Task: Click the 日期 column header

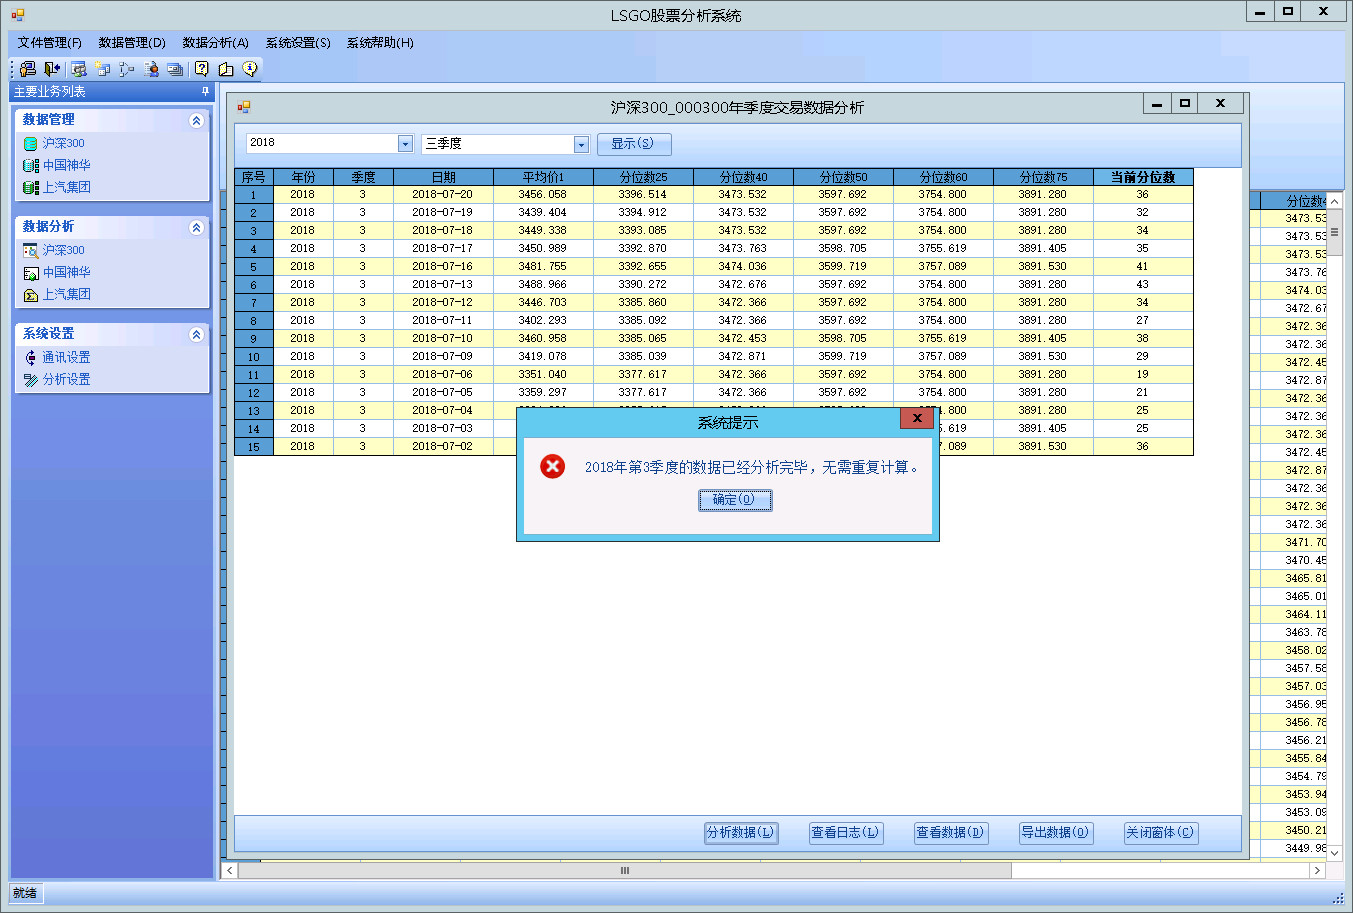Action: click(x=443, y=177)
